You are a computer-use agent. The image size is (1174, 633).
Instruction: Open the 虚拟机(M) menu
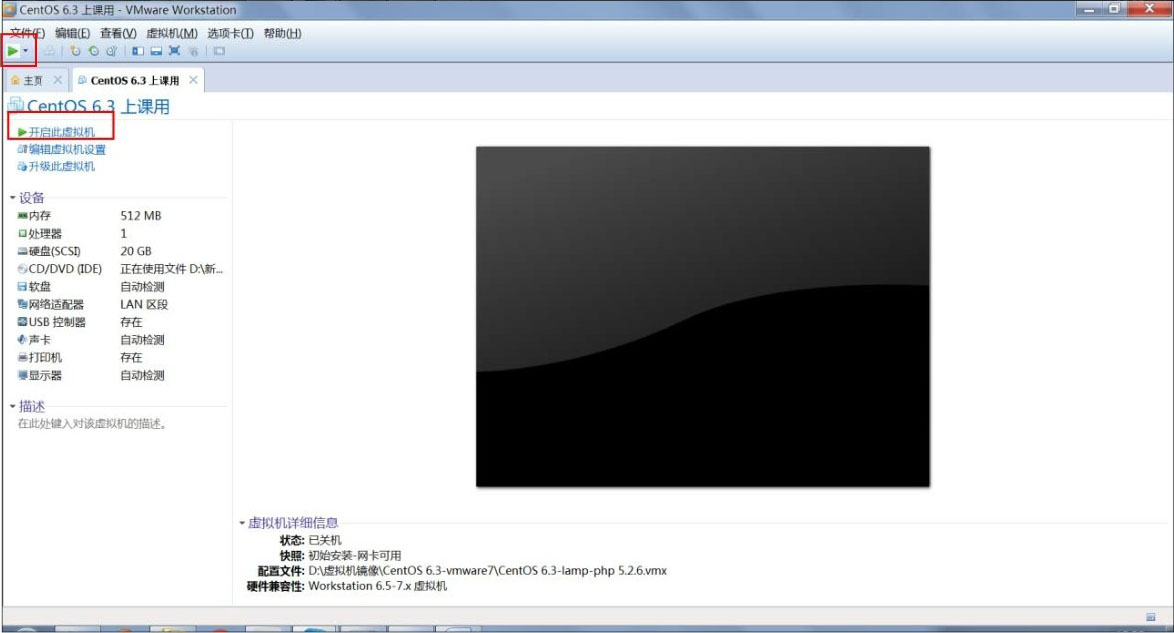[172, 33]
